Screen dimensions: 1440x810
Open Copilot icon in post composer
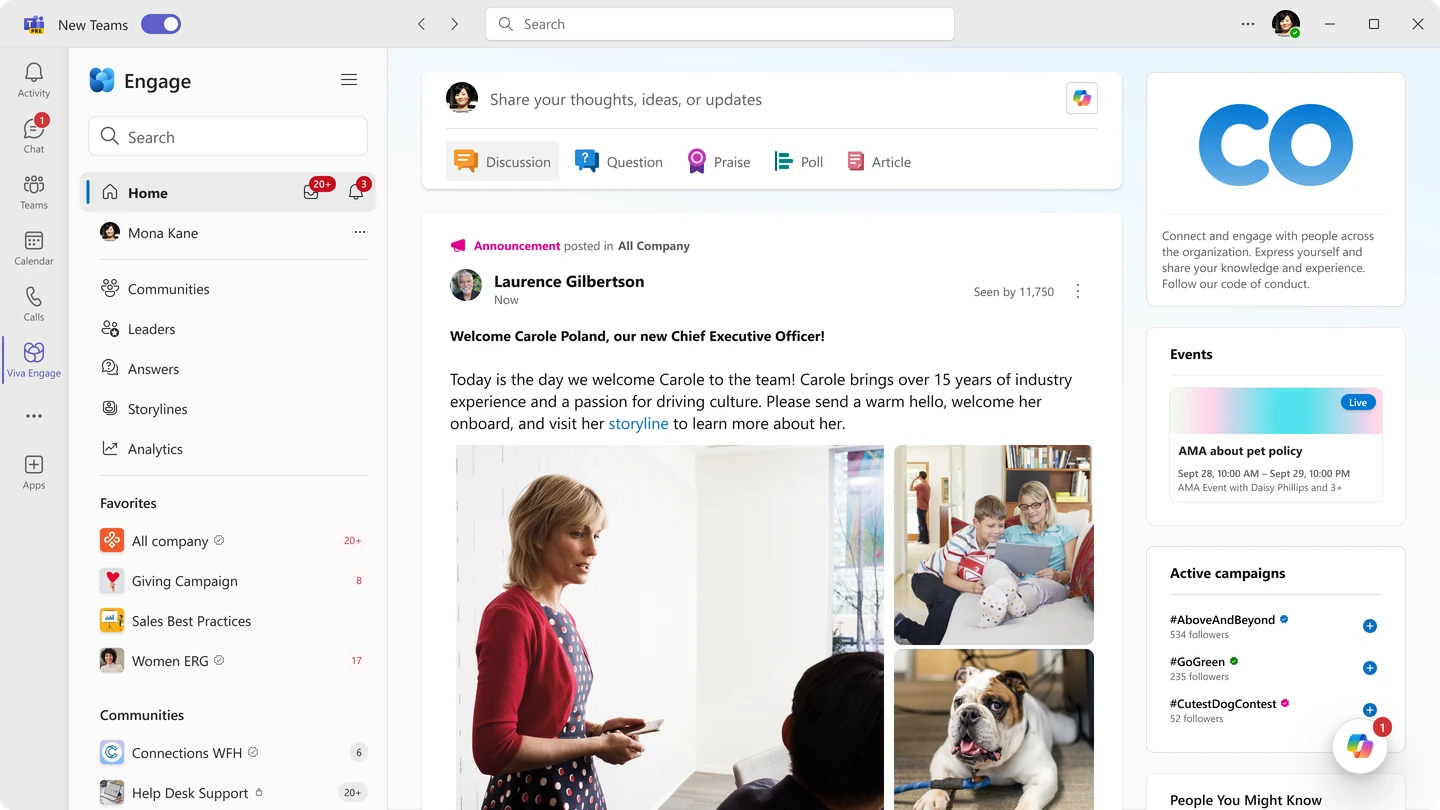(1082, 98)
